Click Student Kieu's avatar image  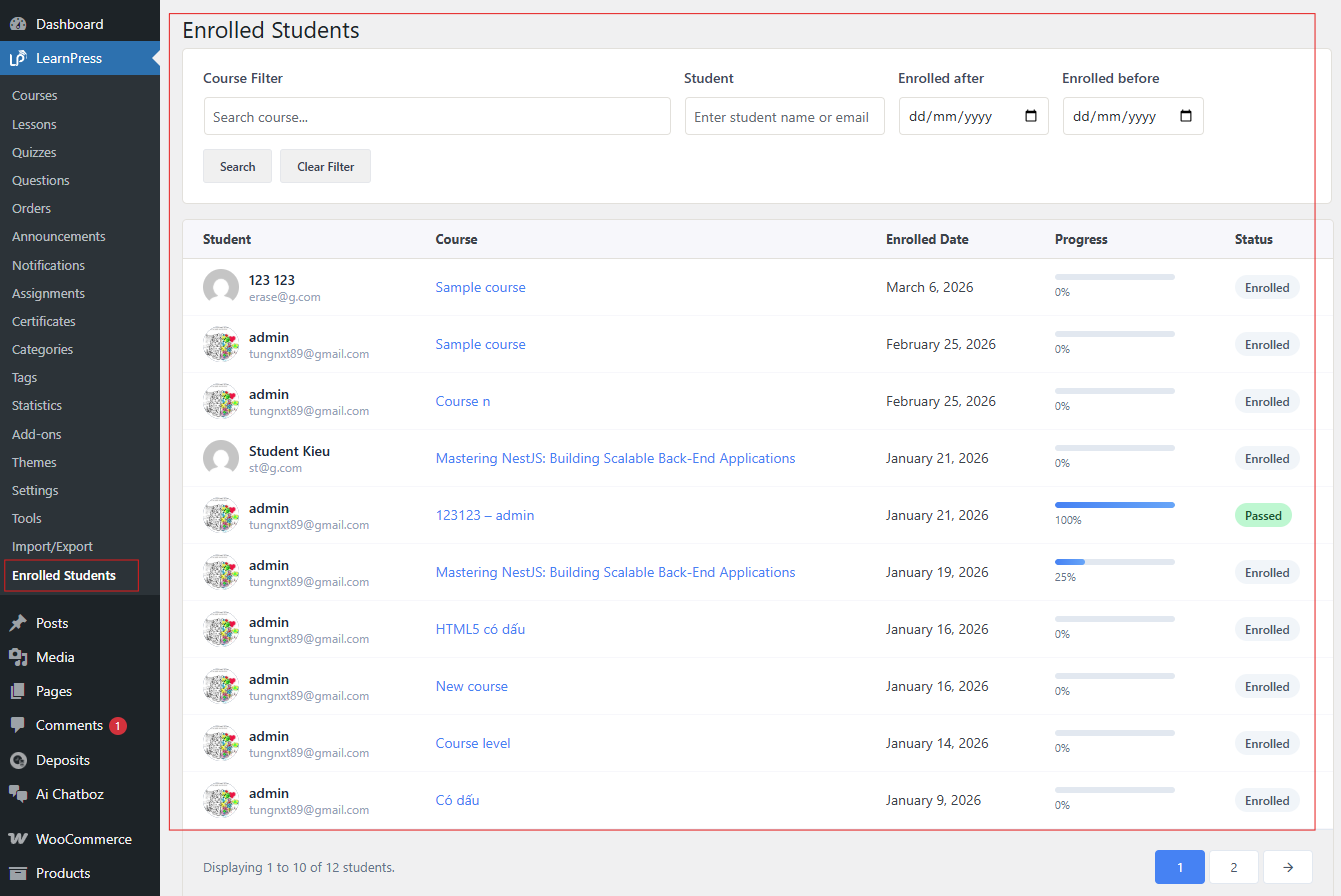coord(220,458)
